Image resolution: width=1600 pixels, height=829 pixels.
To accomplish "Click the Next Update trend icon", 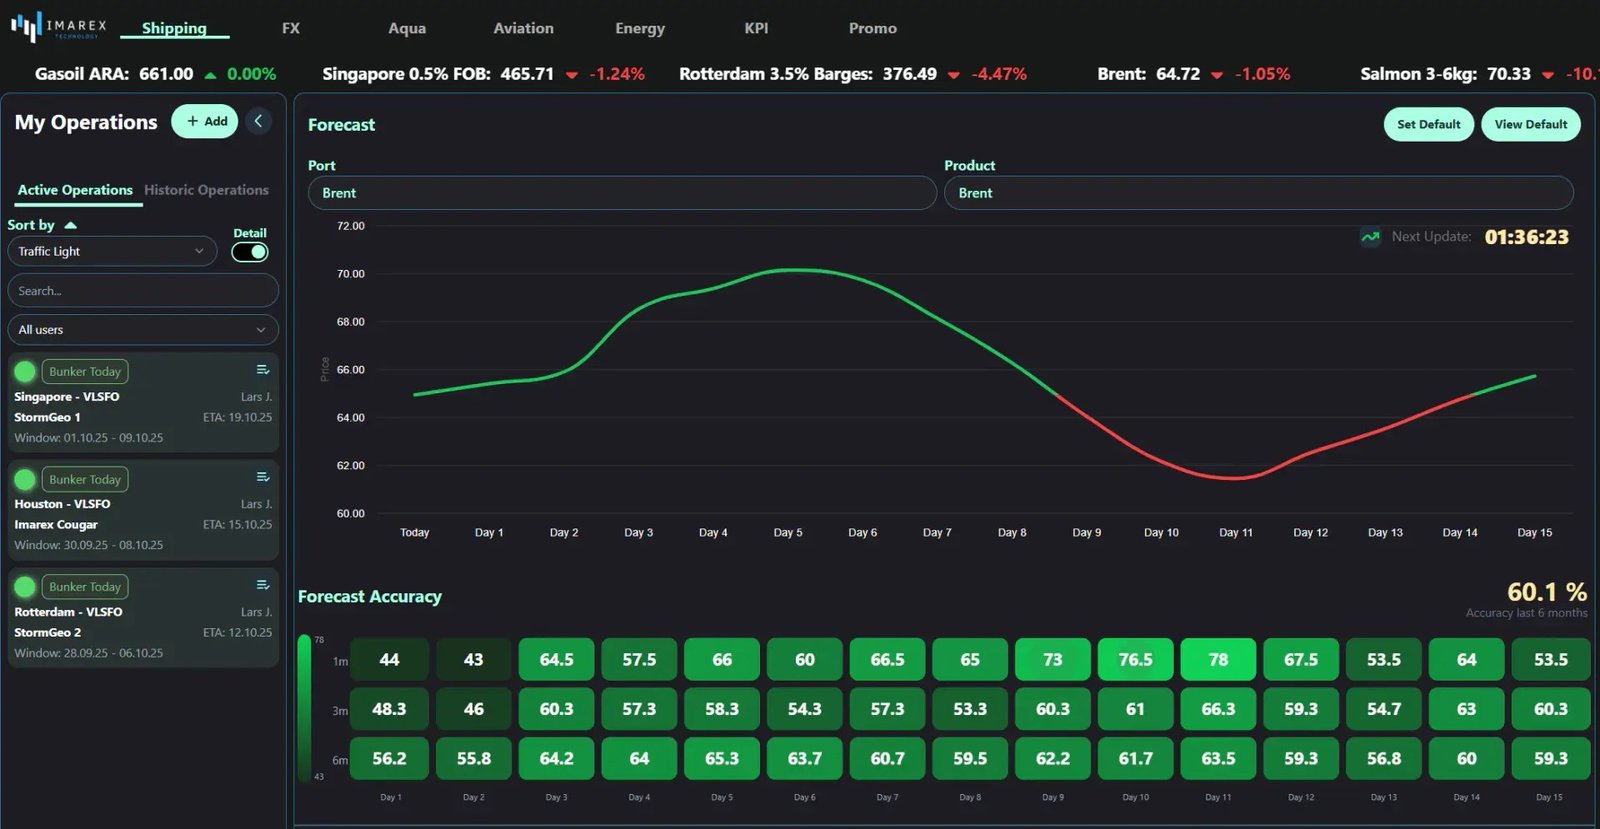I will click(1370, 237).
